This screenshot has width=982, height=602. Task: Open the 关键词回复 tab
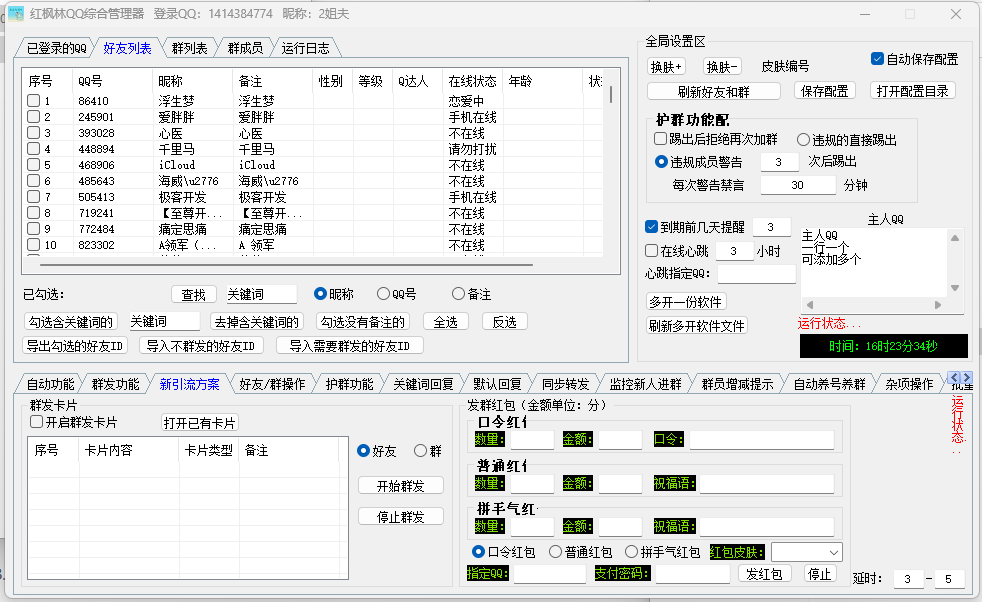(x=422, y=384)
